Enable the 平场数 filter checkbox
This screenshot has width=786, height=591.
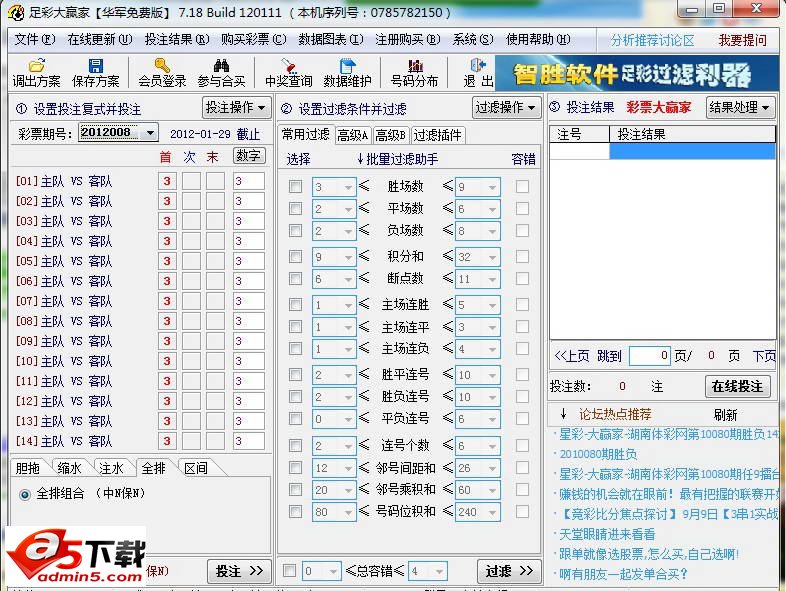tap(295, 208)
